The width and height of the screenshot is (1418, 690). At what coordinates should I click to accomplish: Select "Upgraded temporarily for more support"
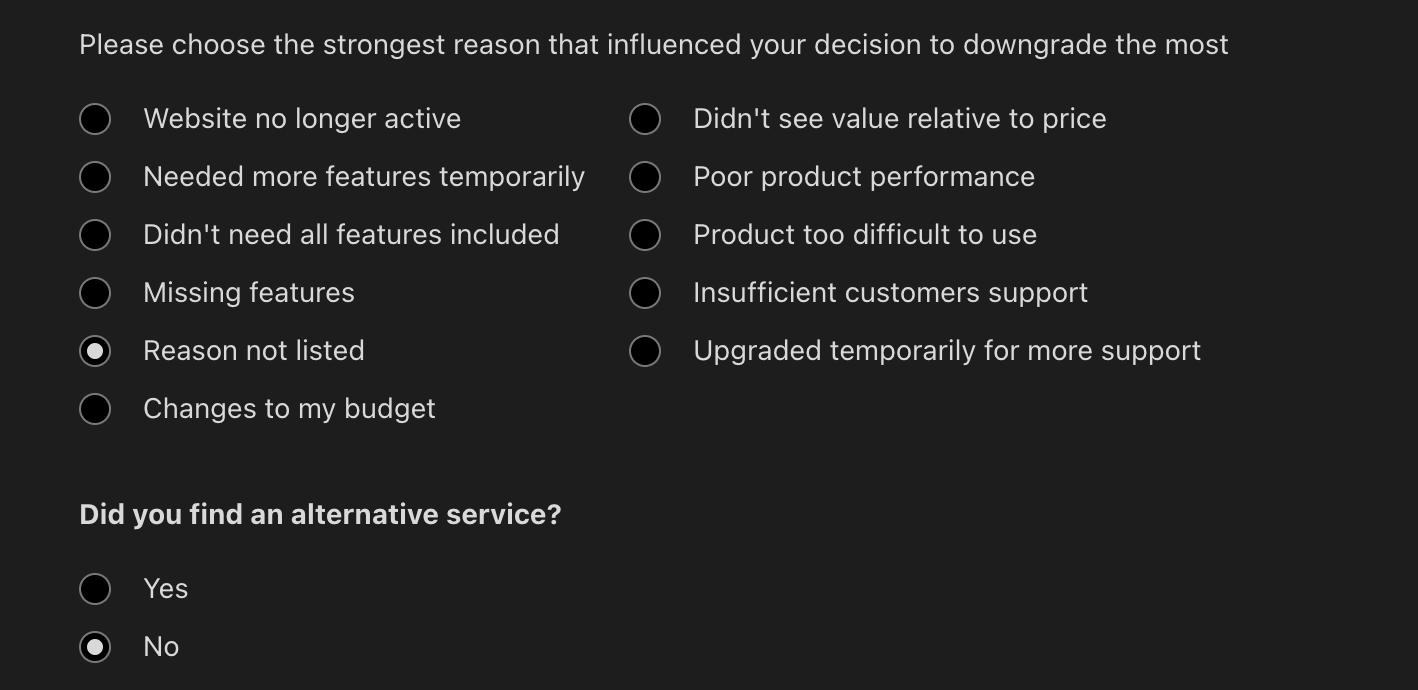coord(645,350)
